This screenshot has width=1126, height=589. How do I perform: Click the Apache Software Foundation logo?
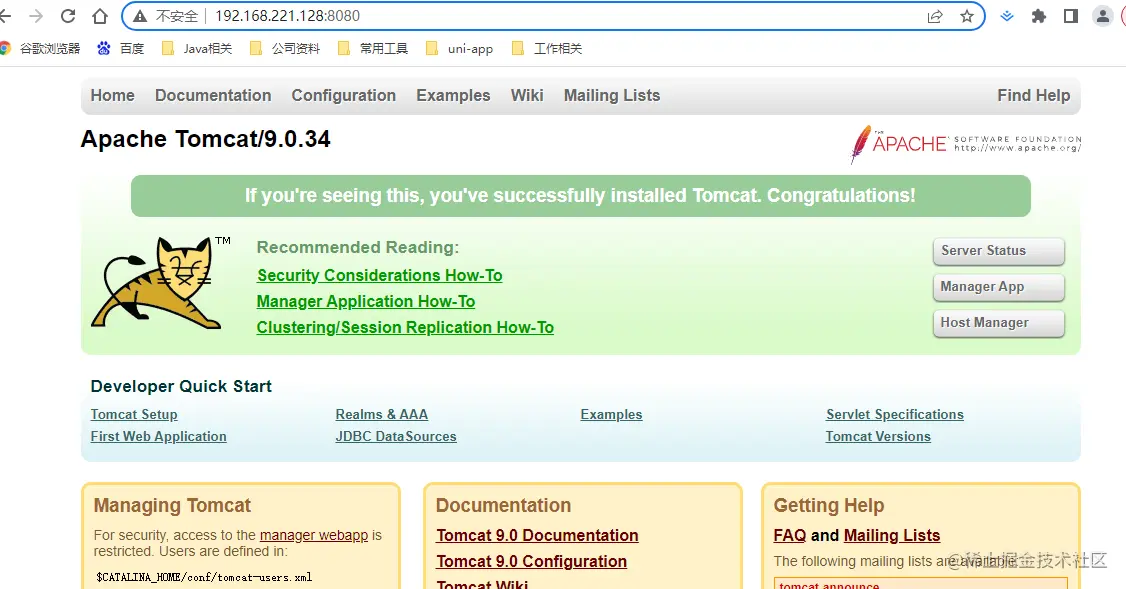[x=965, y=144]
